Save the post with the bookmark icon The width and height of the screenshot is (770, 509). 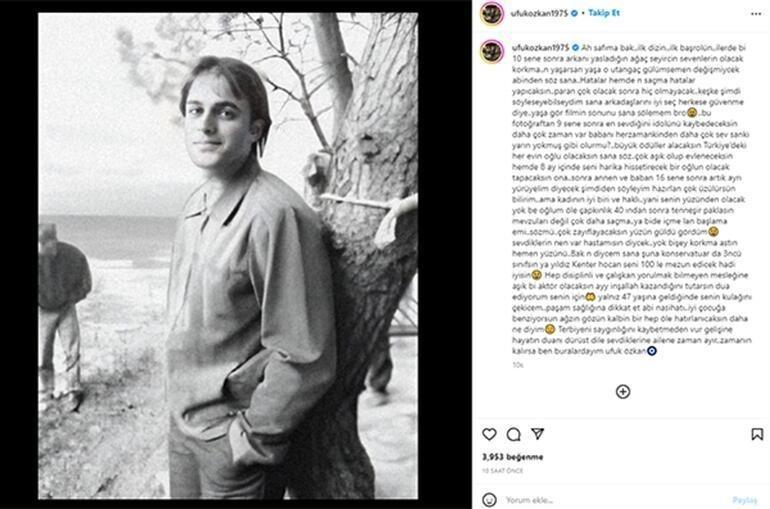pyautogui.click(x=757, y=435)
